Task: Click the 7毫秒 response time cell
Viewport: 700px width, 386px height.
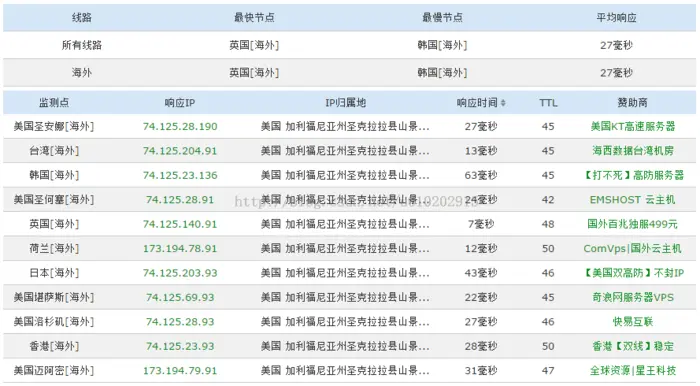Action: (x=481, y=224)
